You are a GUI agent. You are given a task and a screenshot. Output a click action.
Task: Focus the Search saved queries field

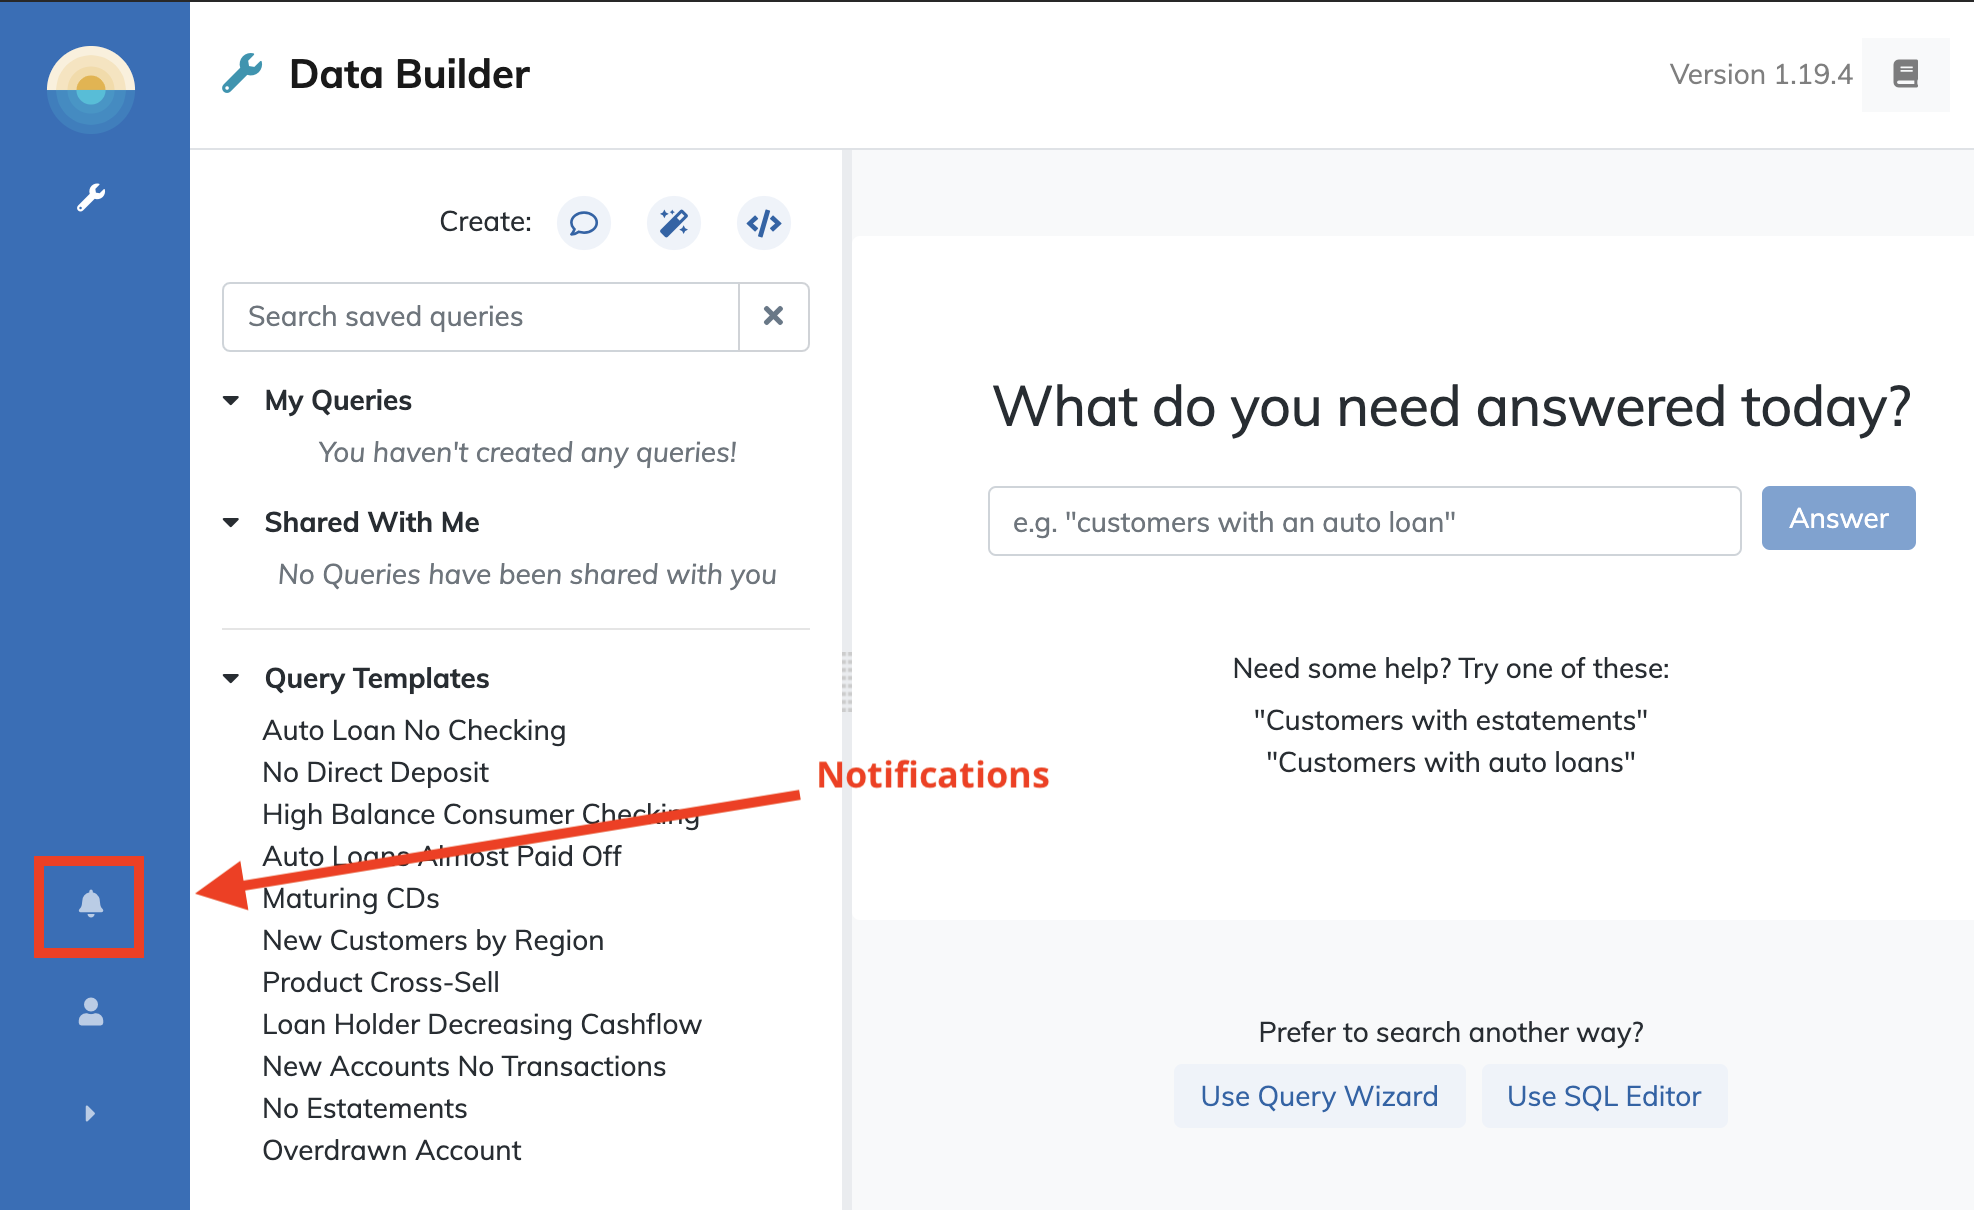(x=481, y=316)
